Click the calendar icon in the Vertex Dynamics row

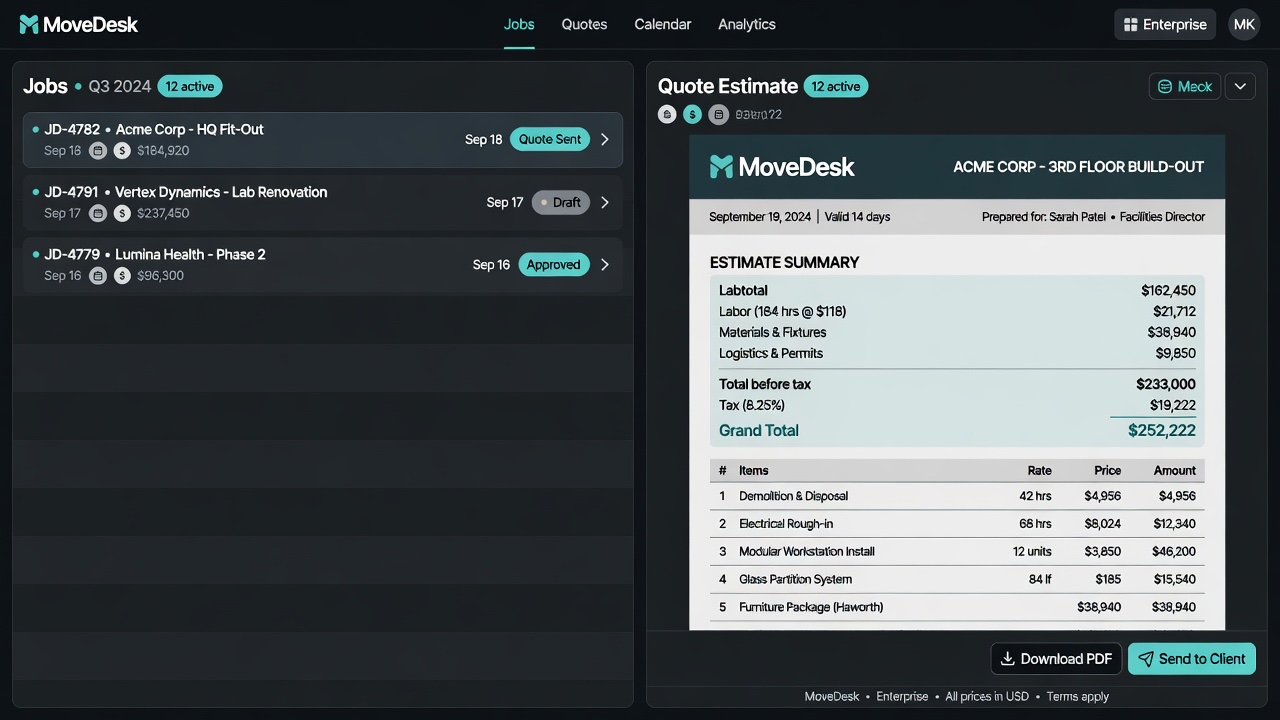click(x=98, y=213)
